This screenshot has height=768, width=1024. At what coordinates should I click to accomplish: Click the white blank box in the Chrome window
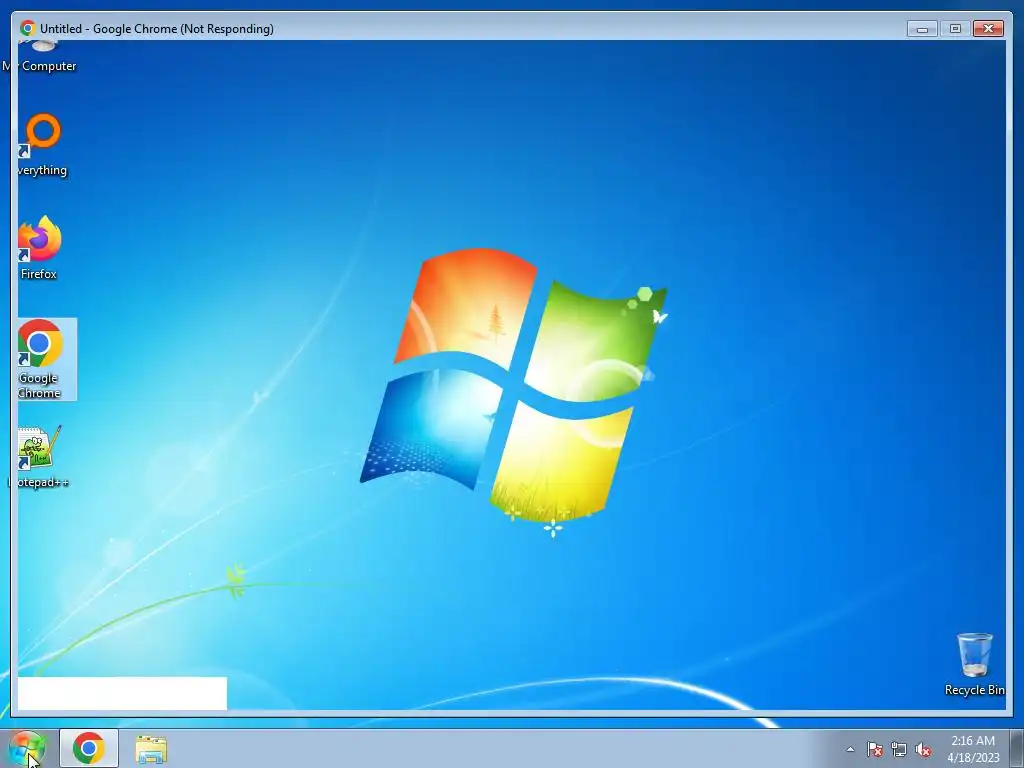click(122, 694)
